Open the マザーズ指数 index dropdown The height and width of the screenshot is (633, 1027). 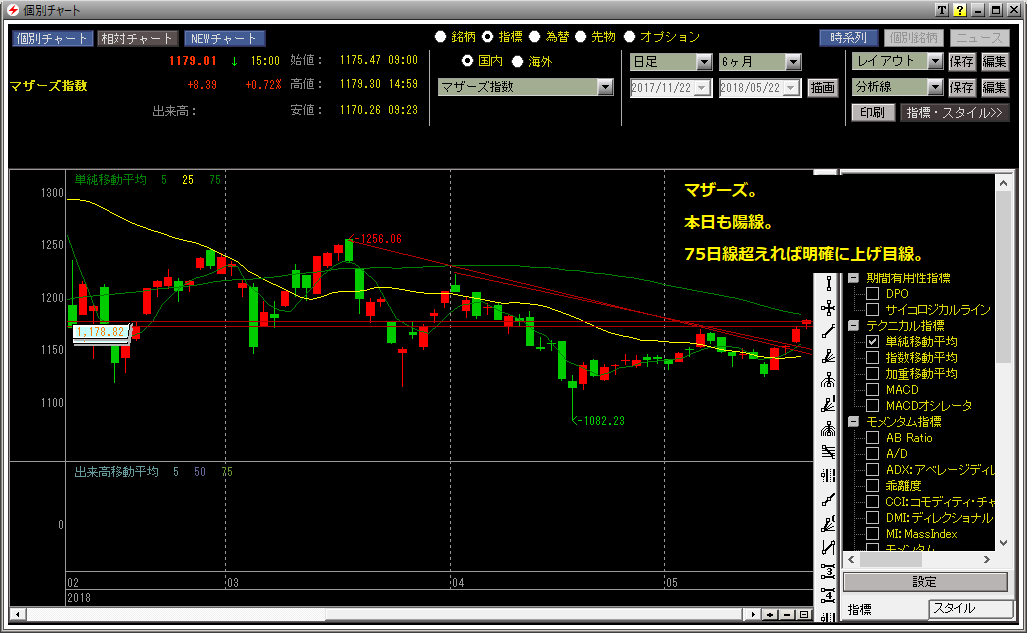(605, 86)
